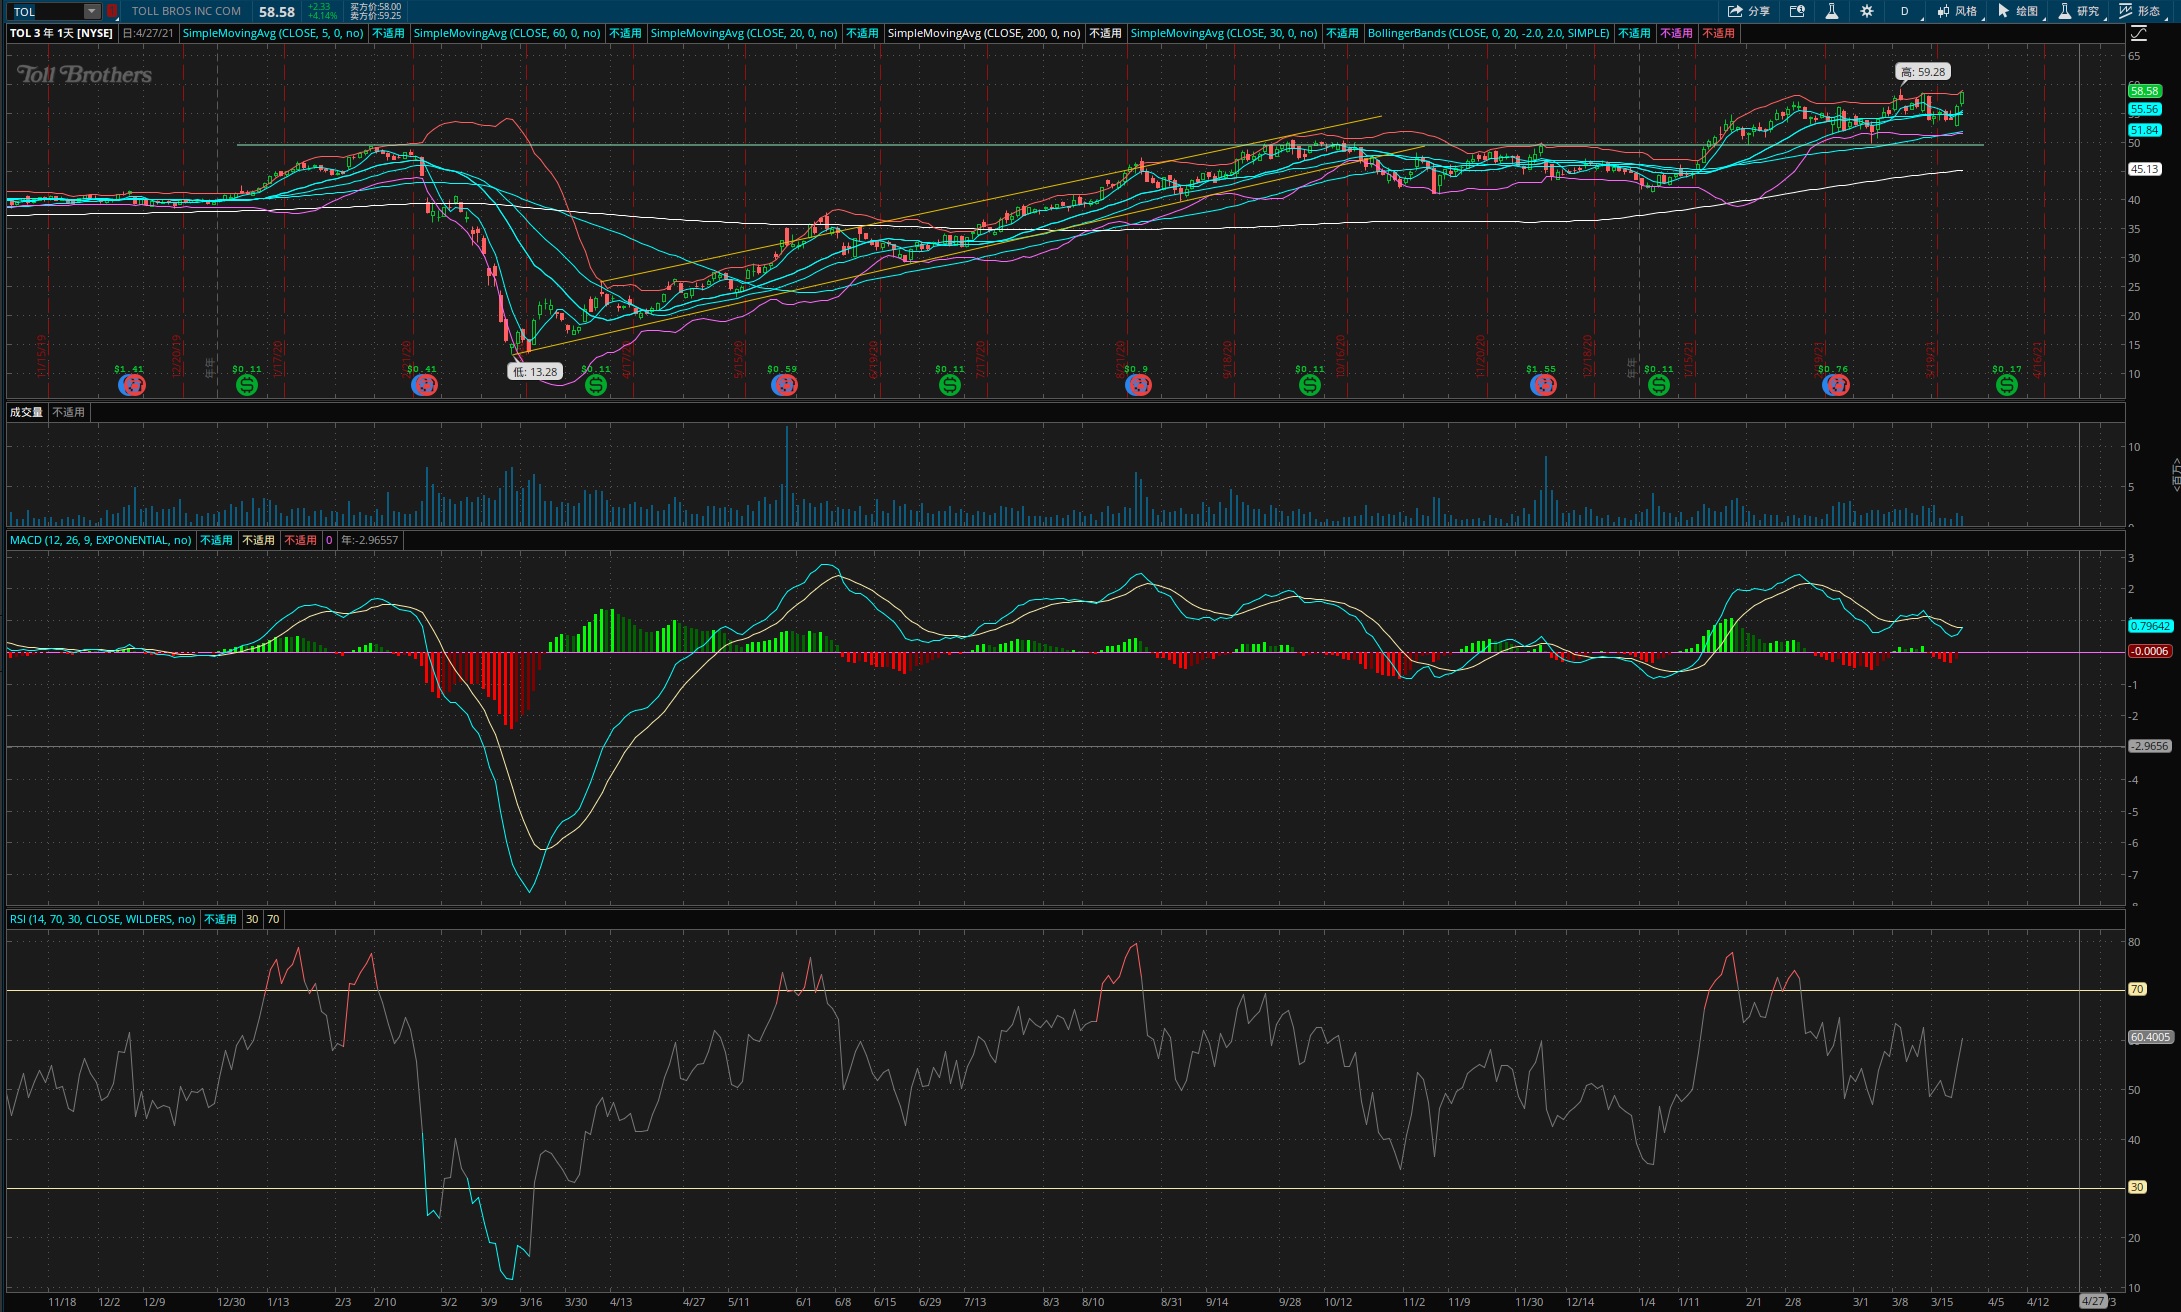Click dividend icon near 10/12 date

coord(1309,385)
